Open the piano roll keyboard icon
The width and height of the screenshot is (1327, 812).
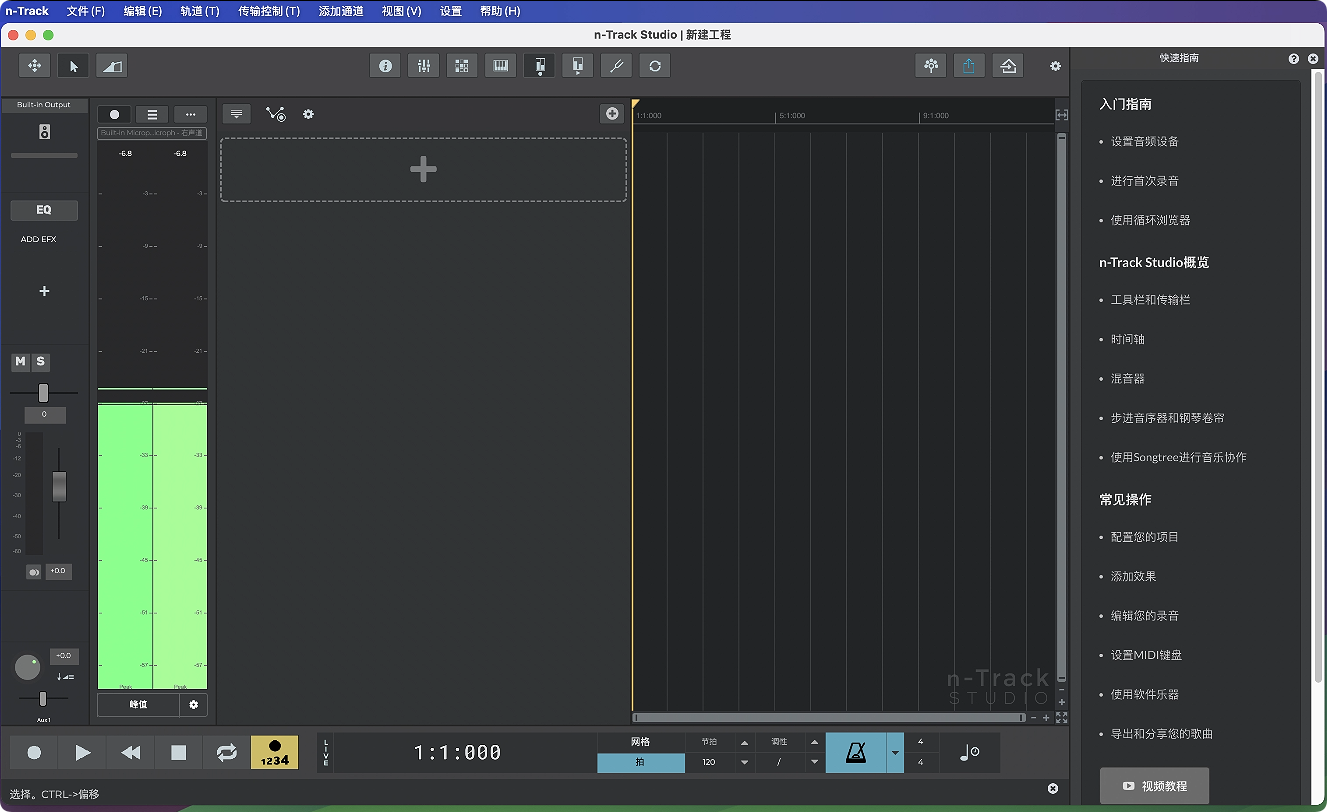point(500,66)
